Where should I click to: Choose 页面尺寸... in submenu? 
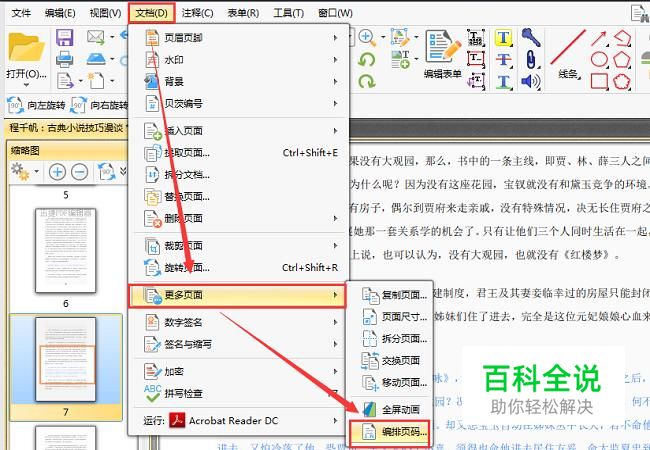(x=390, y=317)
